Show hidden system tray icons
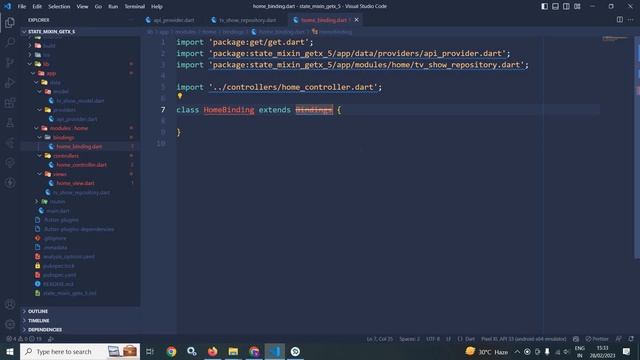Viewport: 640px width, 360px height. (517, 351)
